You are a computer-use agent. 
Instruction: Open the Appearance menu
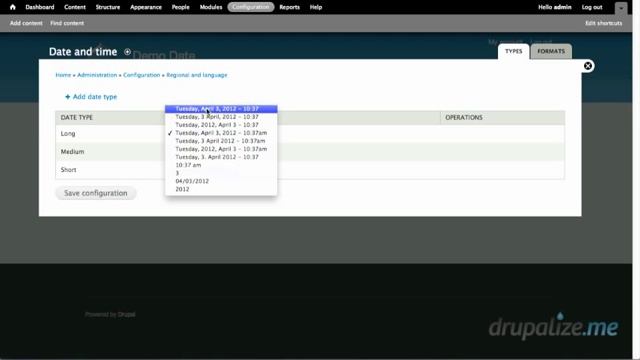(146, 7)
